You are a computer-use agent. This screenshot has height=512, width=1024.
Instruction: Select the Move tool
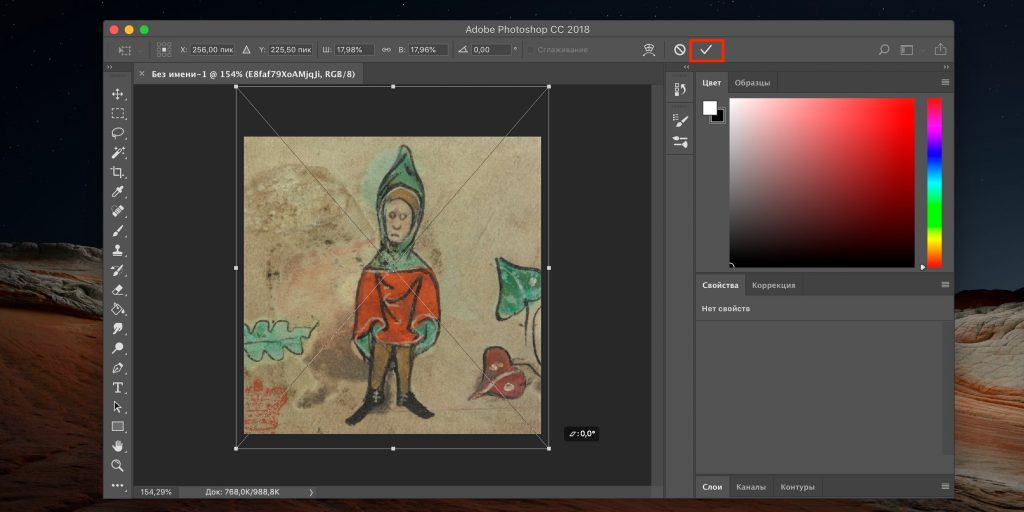(x=118, y=94)
